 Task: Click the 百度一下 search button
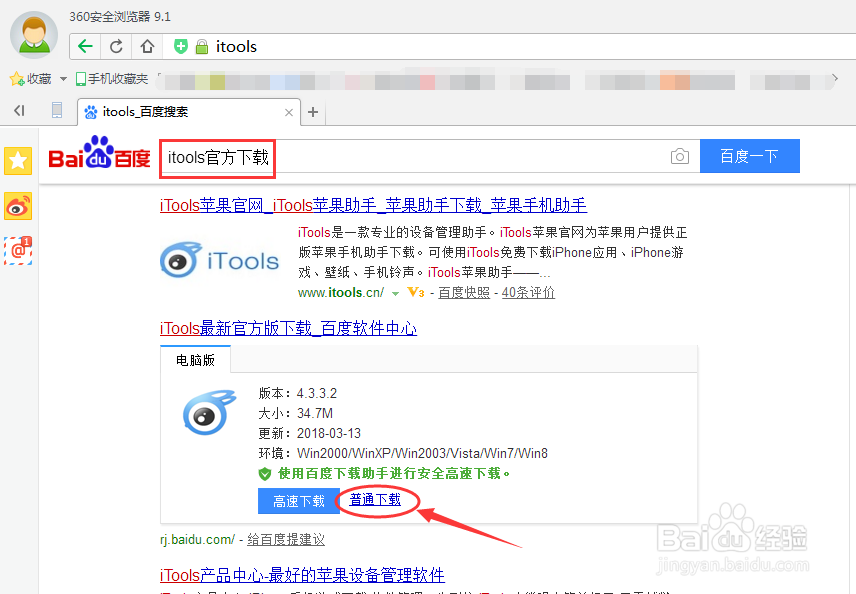click(x=750, y=156)
